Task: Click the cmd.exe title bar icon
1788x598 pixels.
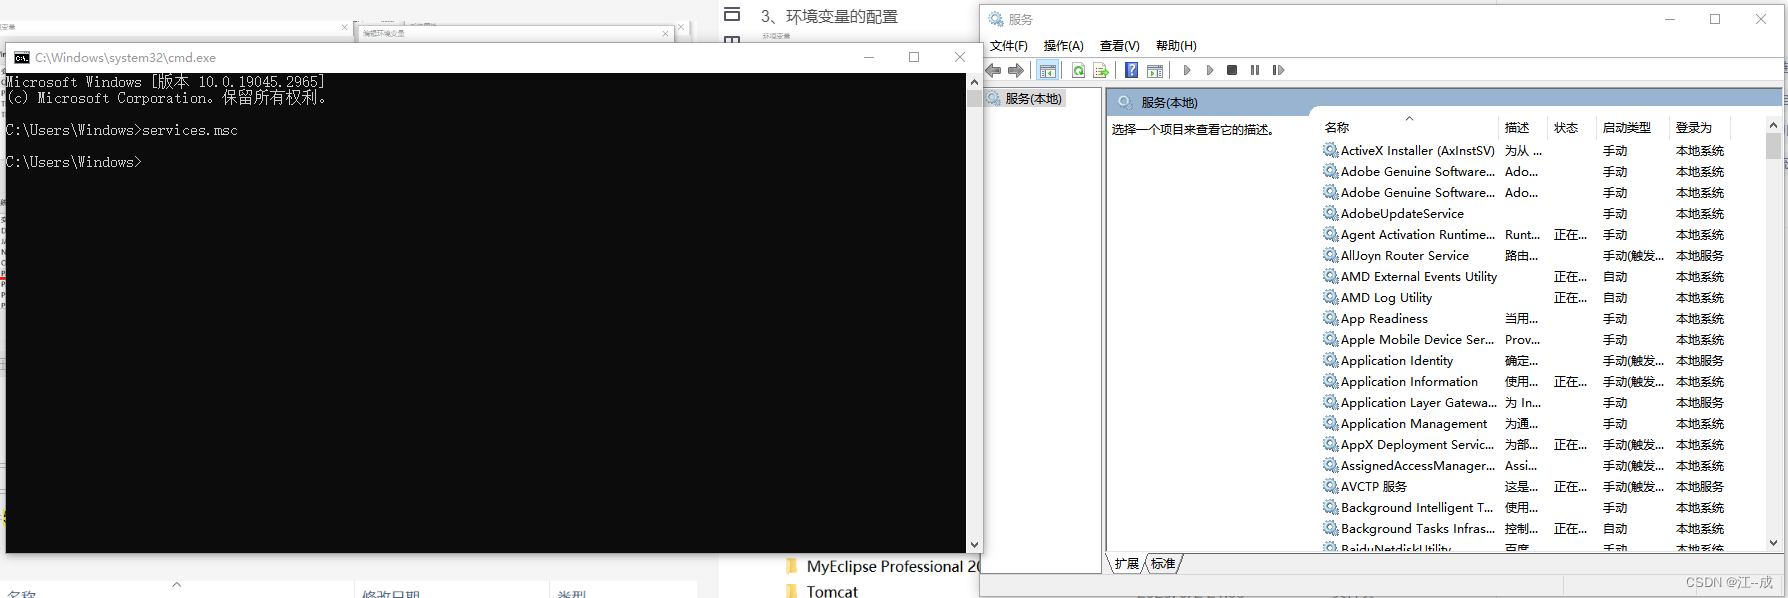Action: 21,58
